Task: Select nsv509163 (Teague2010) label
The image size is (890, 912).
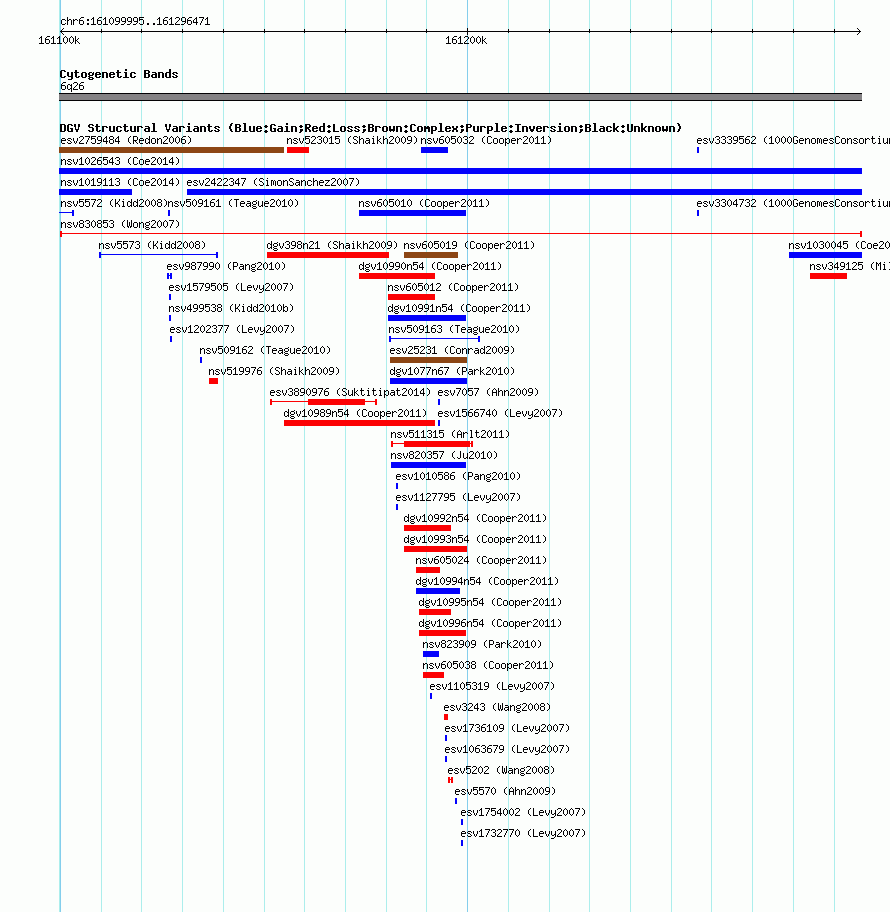Action: [x=454, y=329]
